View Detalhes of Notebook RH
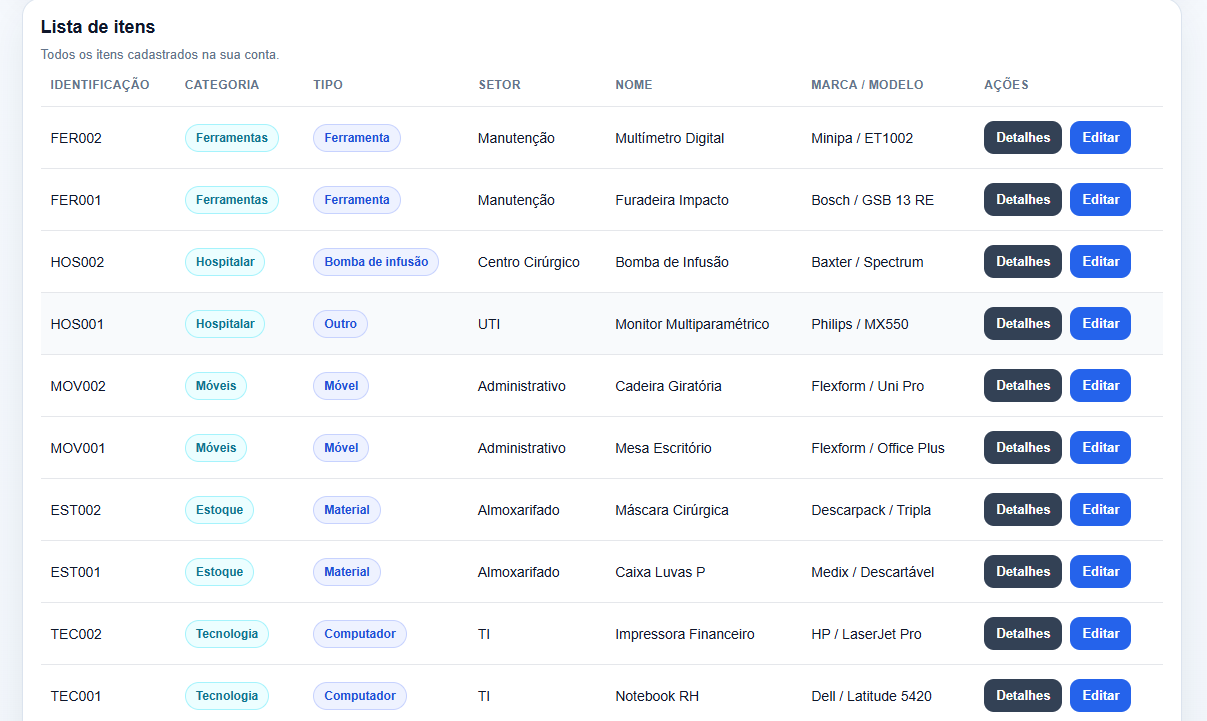 click(1023, 696)
